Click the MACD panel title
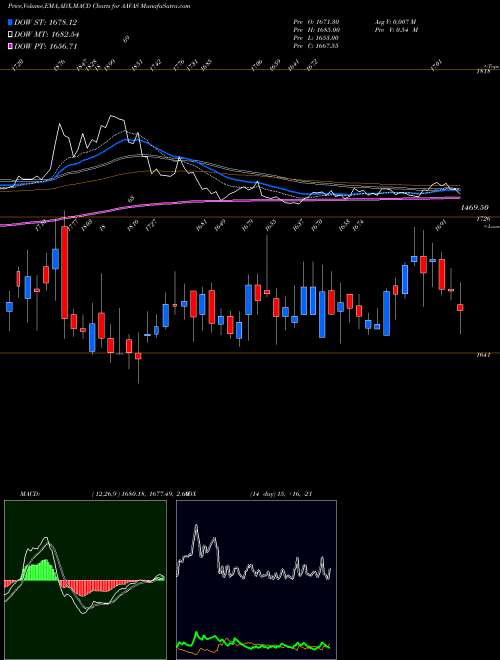The width and height of the screenshot is (500, 660). [29, 494]
